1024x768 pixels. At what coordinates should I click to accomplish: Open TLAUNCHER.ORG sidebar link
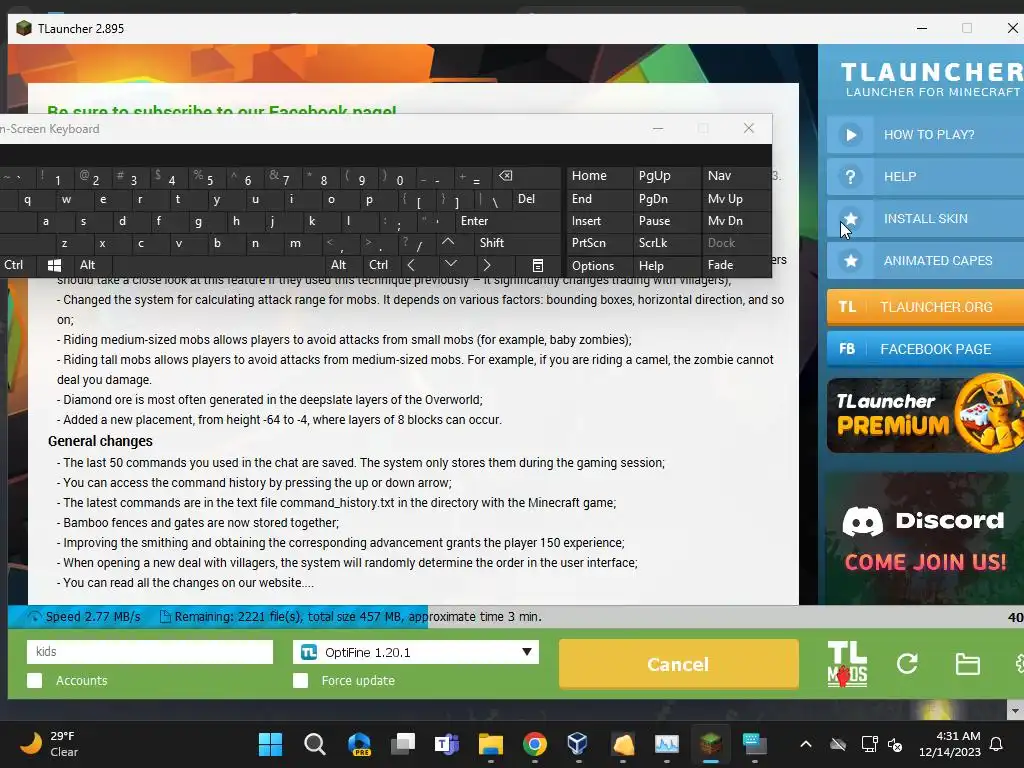[x=925, y=307]
